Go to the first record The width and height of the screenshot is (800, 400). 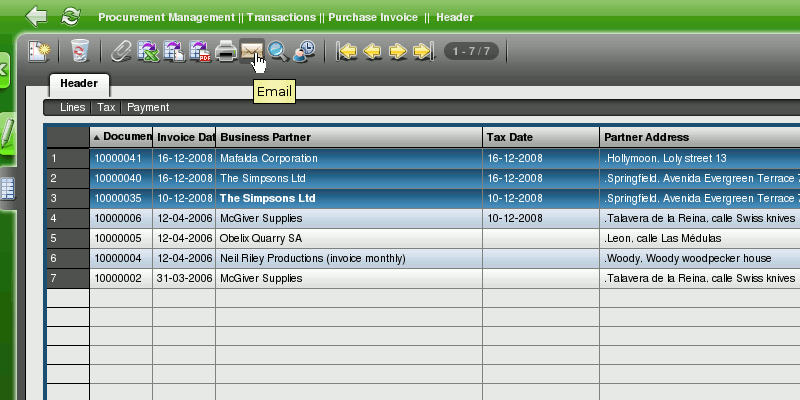point(347,51)
